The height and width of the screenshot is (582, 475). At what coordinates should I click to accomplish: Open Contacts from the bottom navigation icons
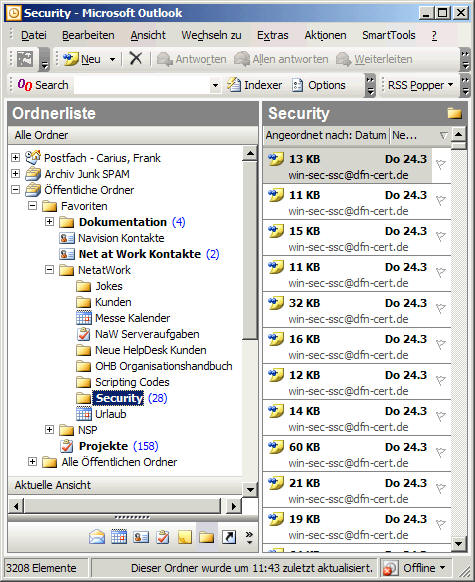click(x=141, y=537)
